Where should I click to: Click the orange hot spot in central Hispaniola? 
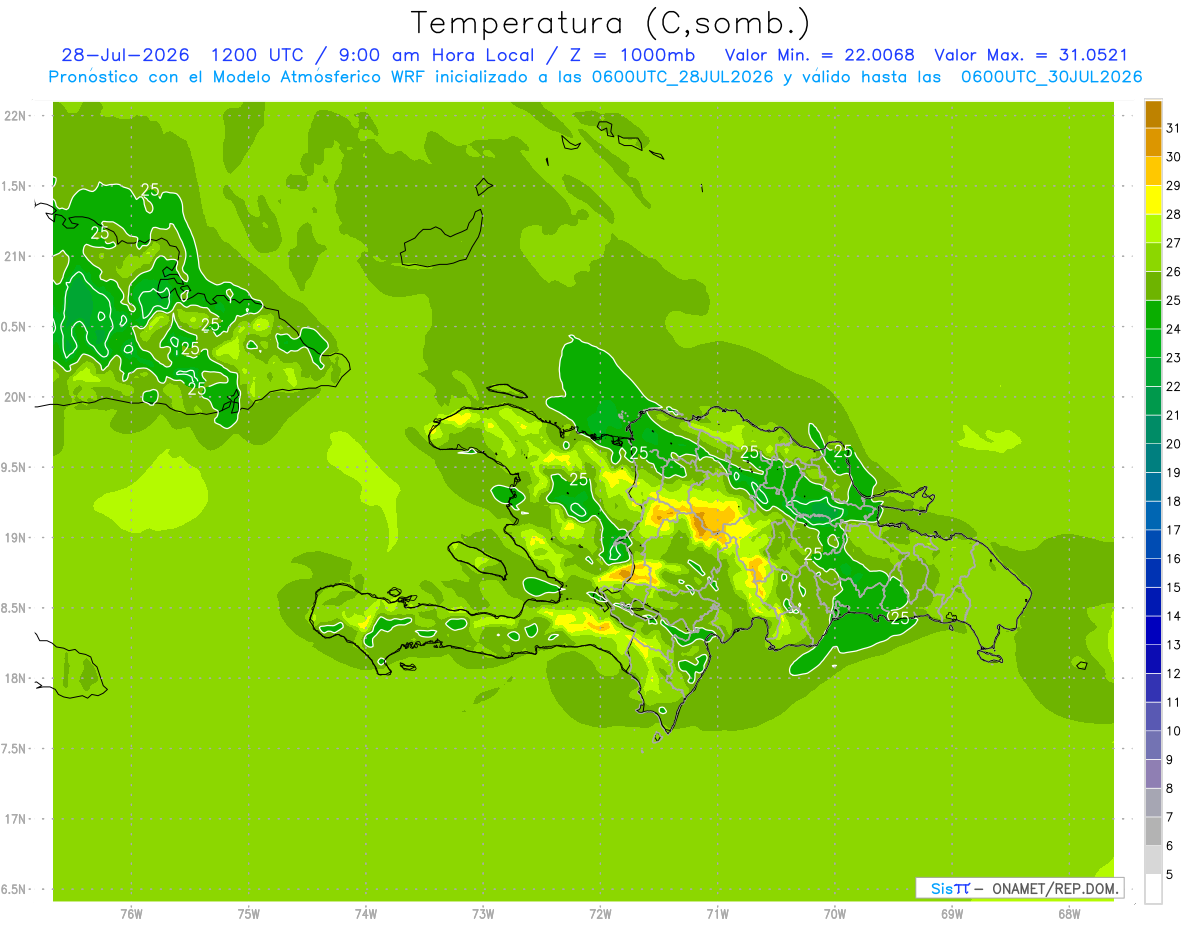712,522
